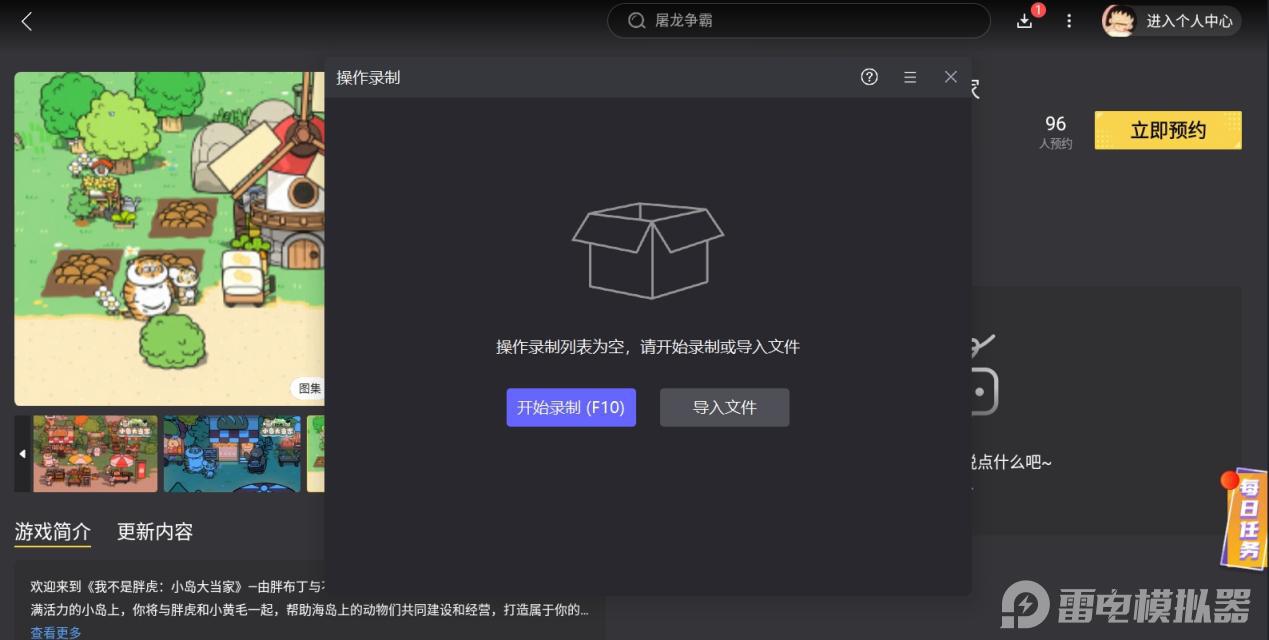
Task: Click the previous thumbnail arrow in gallery strip
Action: [23, 454]
